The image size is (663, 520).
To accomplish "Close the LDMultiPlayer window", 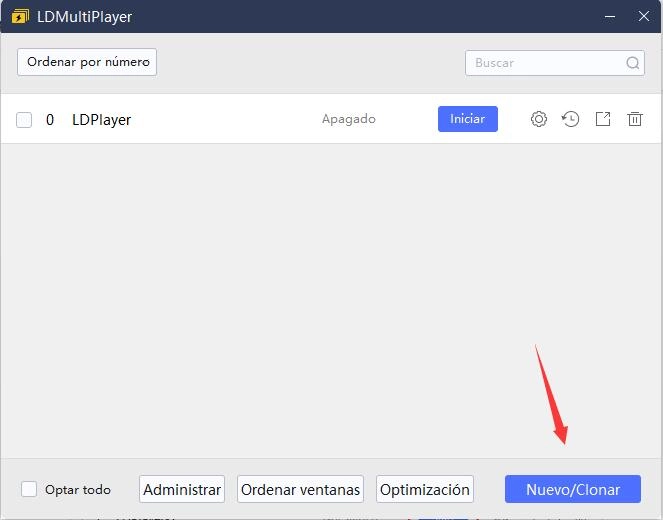I will pyautogui.click(x=644, y=16).
